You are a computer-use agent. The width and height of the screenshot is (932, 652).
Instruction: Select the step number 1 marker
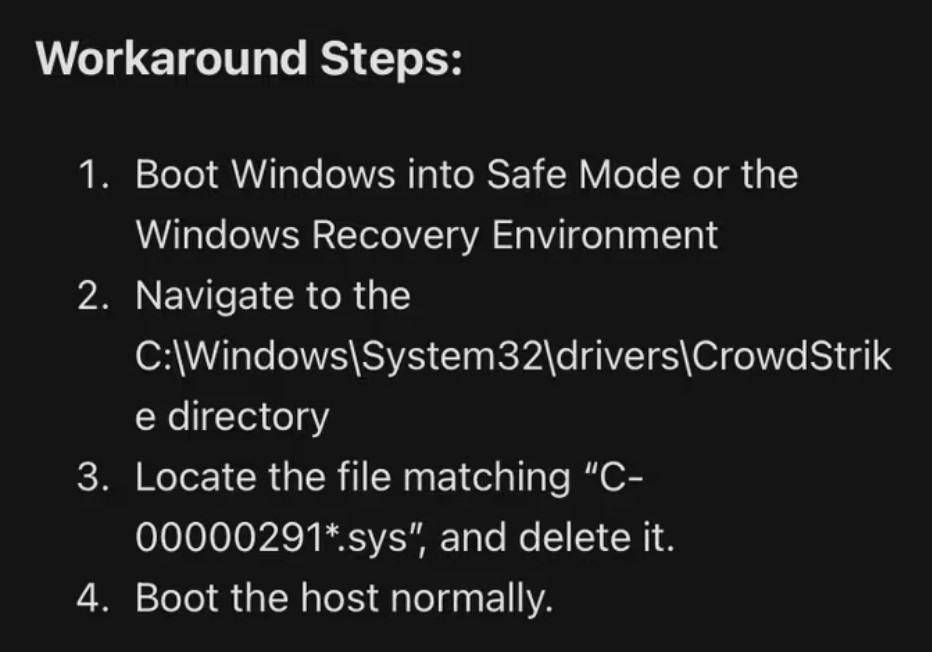point(93,175)
